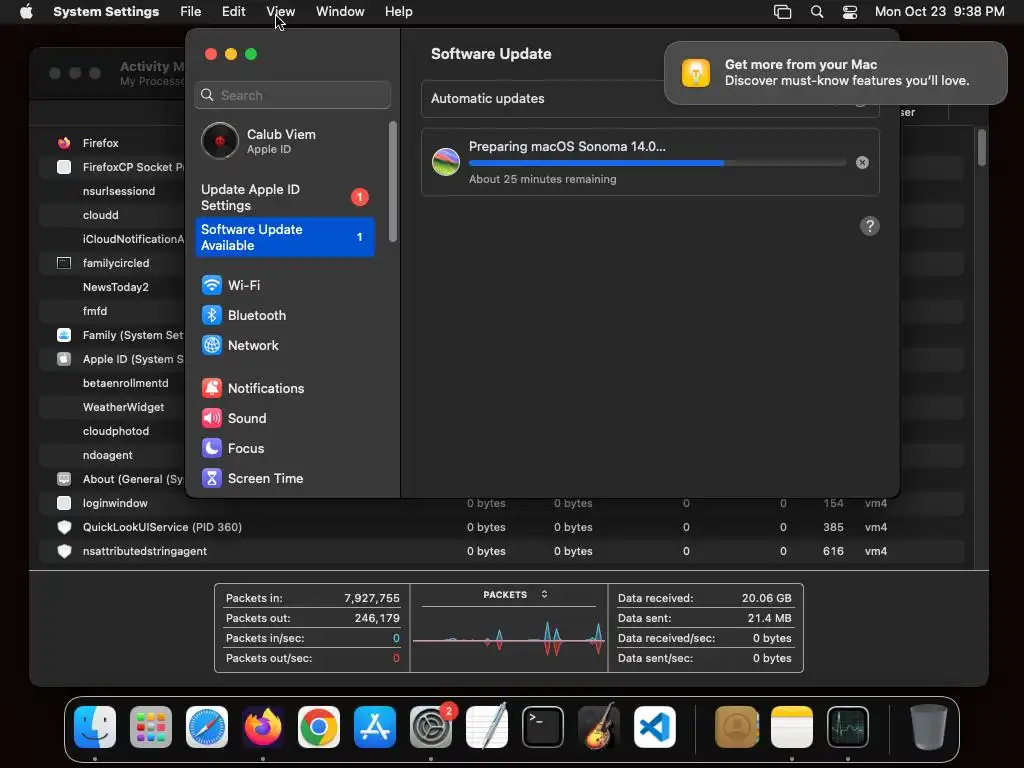Select cloudd process in Activity Monitor
This screenshot has height=768, width=1024.
(111, 216)
